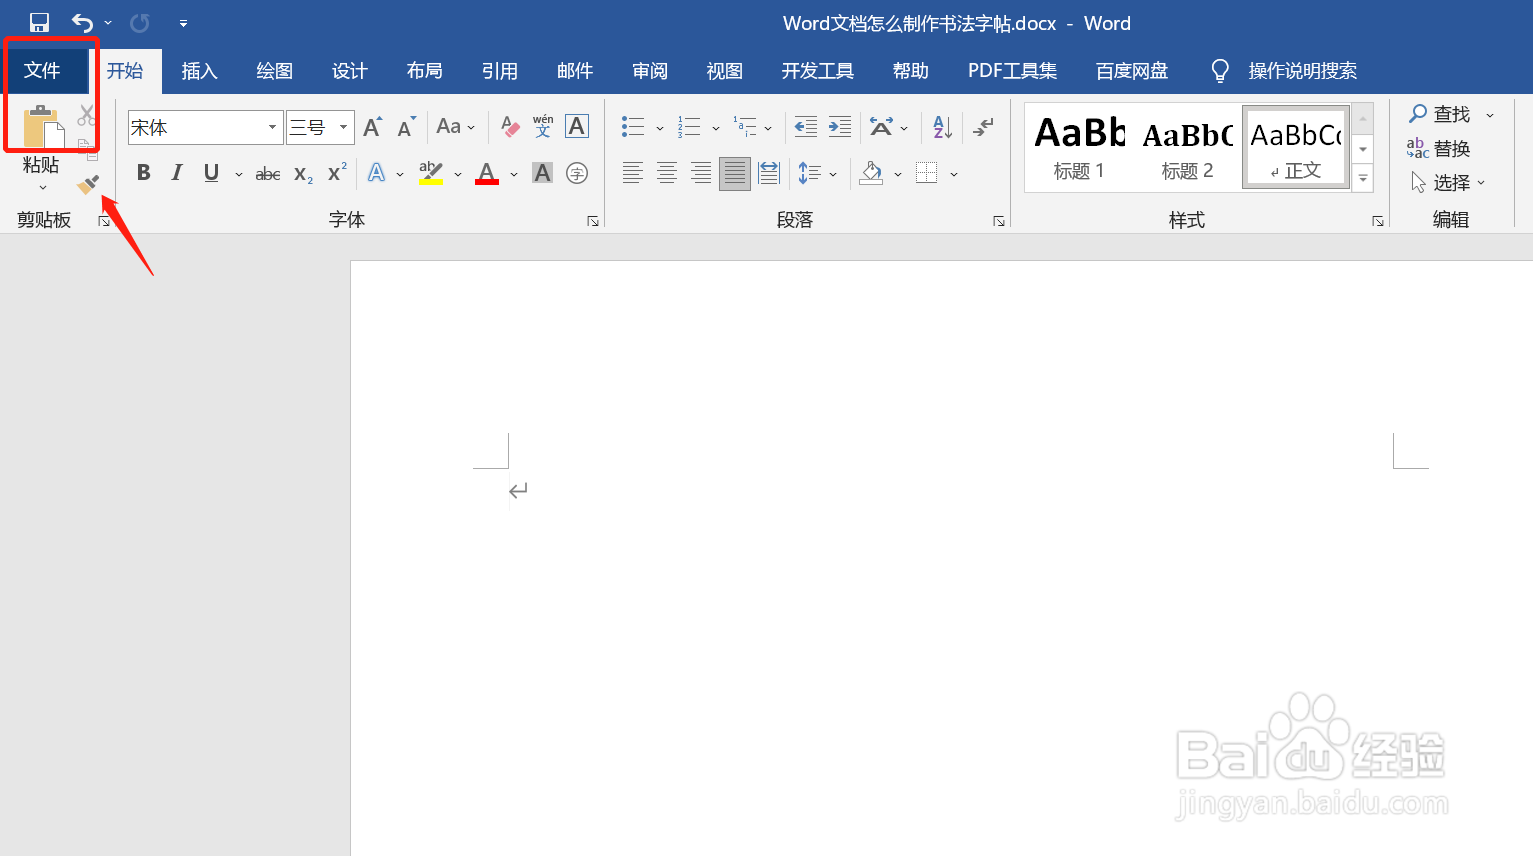
Task: Click the Redo icon in title bar
Action: point(140,22)
